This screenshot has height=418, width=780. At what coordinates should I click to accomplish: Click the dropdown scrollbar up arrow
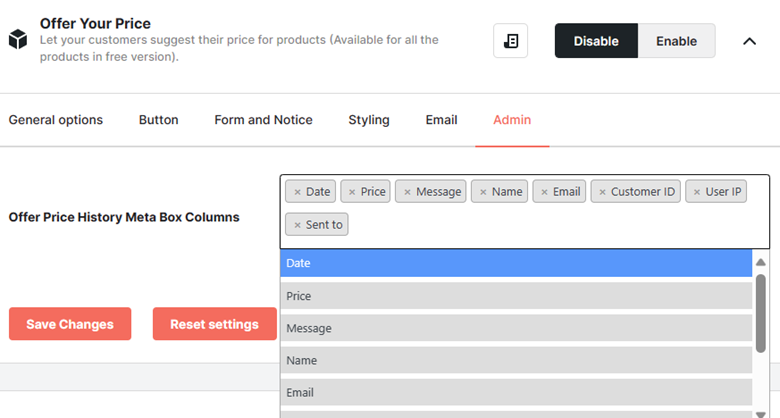click(760, 262)
